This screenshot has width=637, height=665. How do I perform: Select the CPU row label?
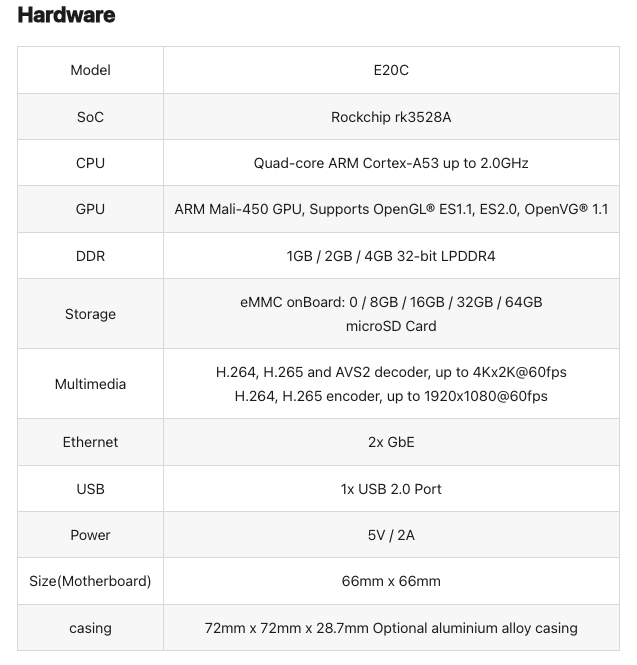click(x=90, y=163)
